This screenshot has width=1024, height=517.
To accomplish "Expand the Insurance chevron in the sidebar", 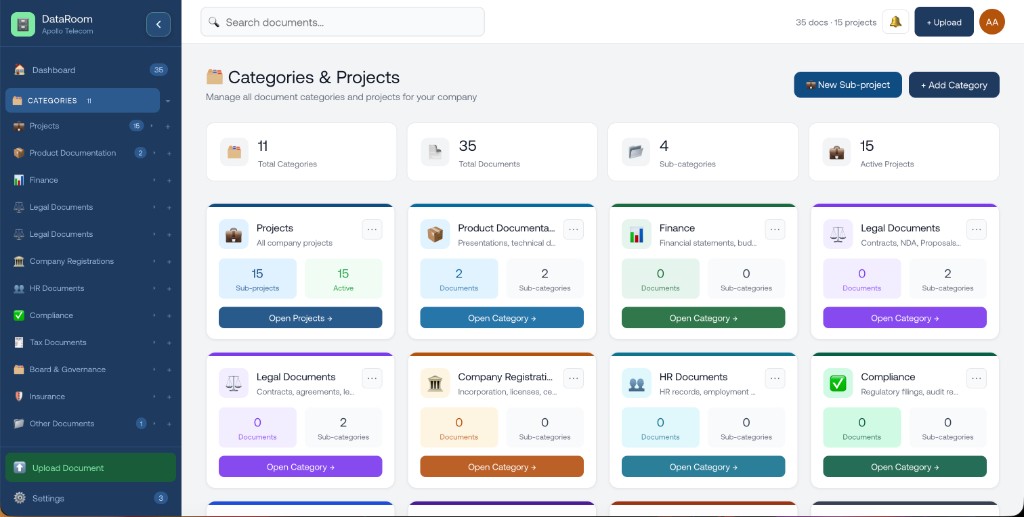I will (155, 396).
